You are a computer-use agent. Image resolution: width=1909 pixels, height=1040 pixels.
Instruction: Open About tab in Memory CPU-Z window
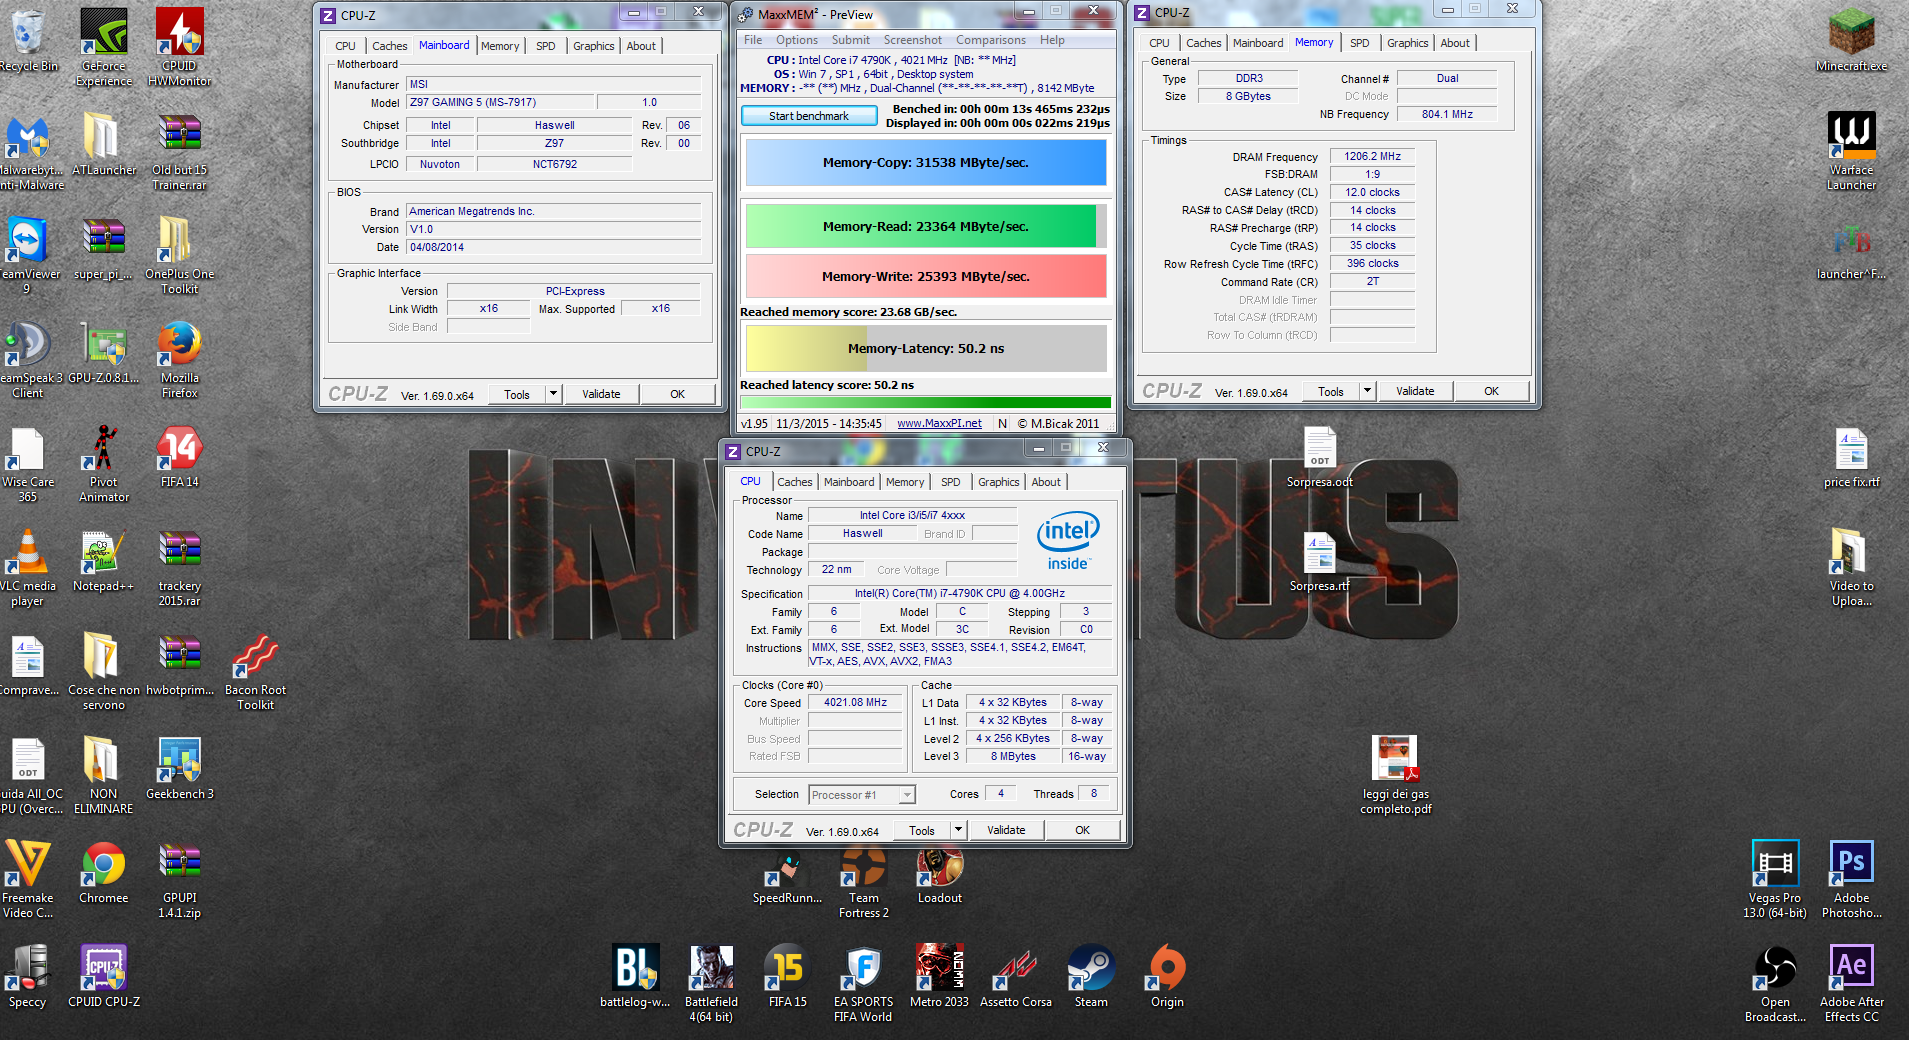(x=1455, y=43)
